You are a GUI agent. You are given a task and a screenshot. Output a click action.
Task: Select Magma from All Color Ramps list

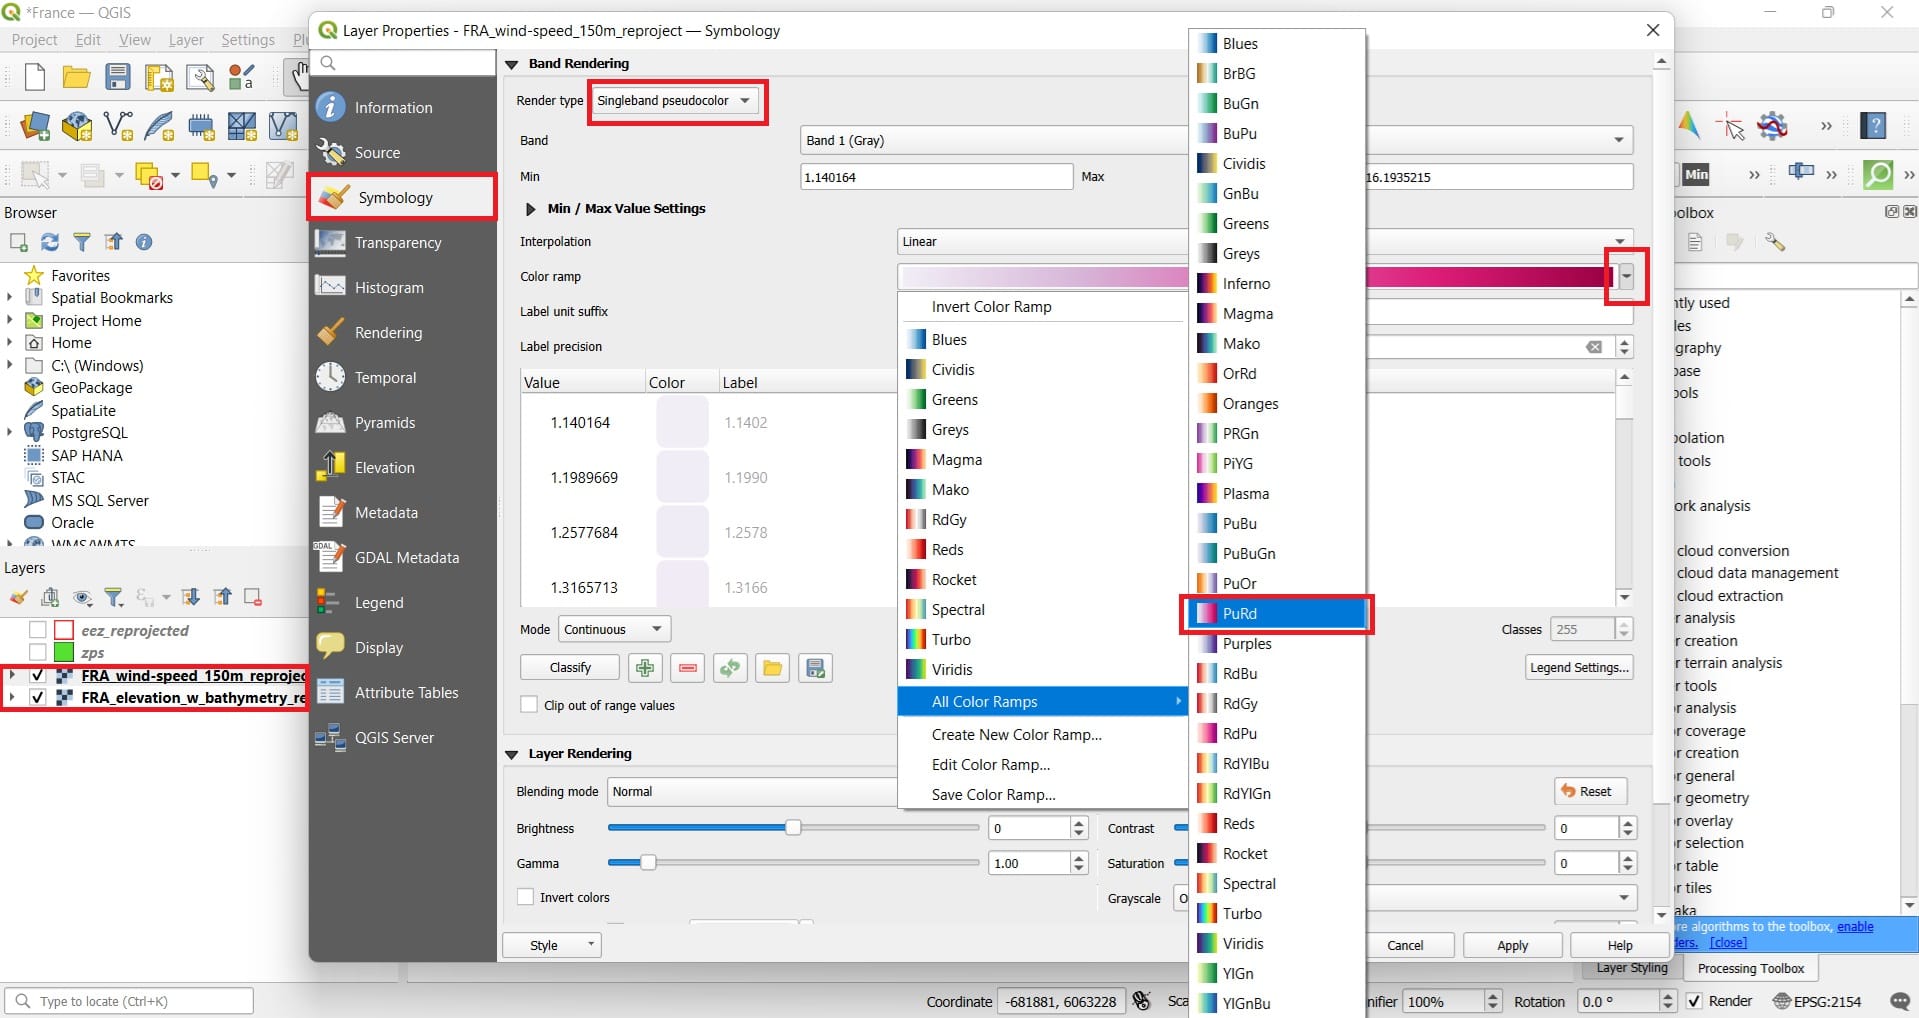coord(1277,314)
